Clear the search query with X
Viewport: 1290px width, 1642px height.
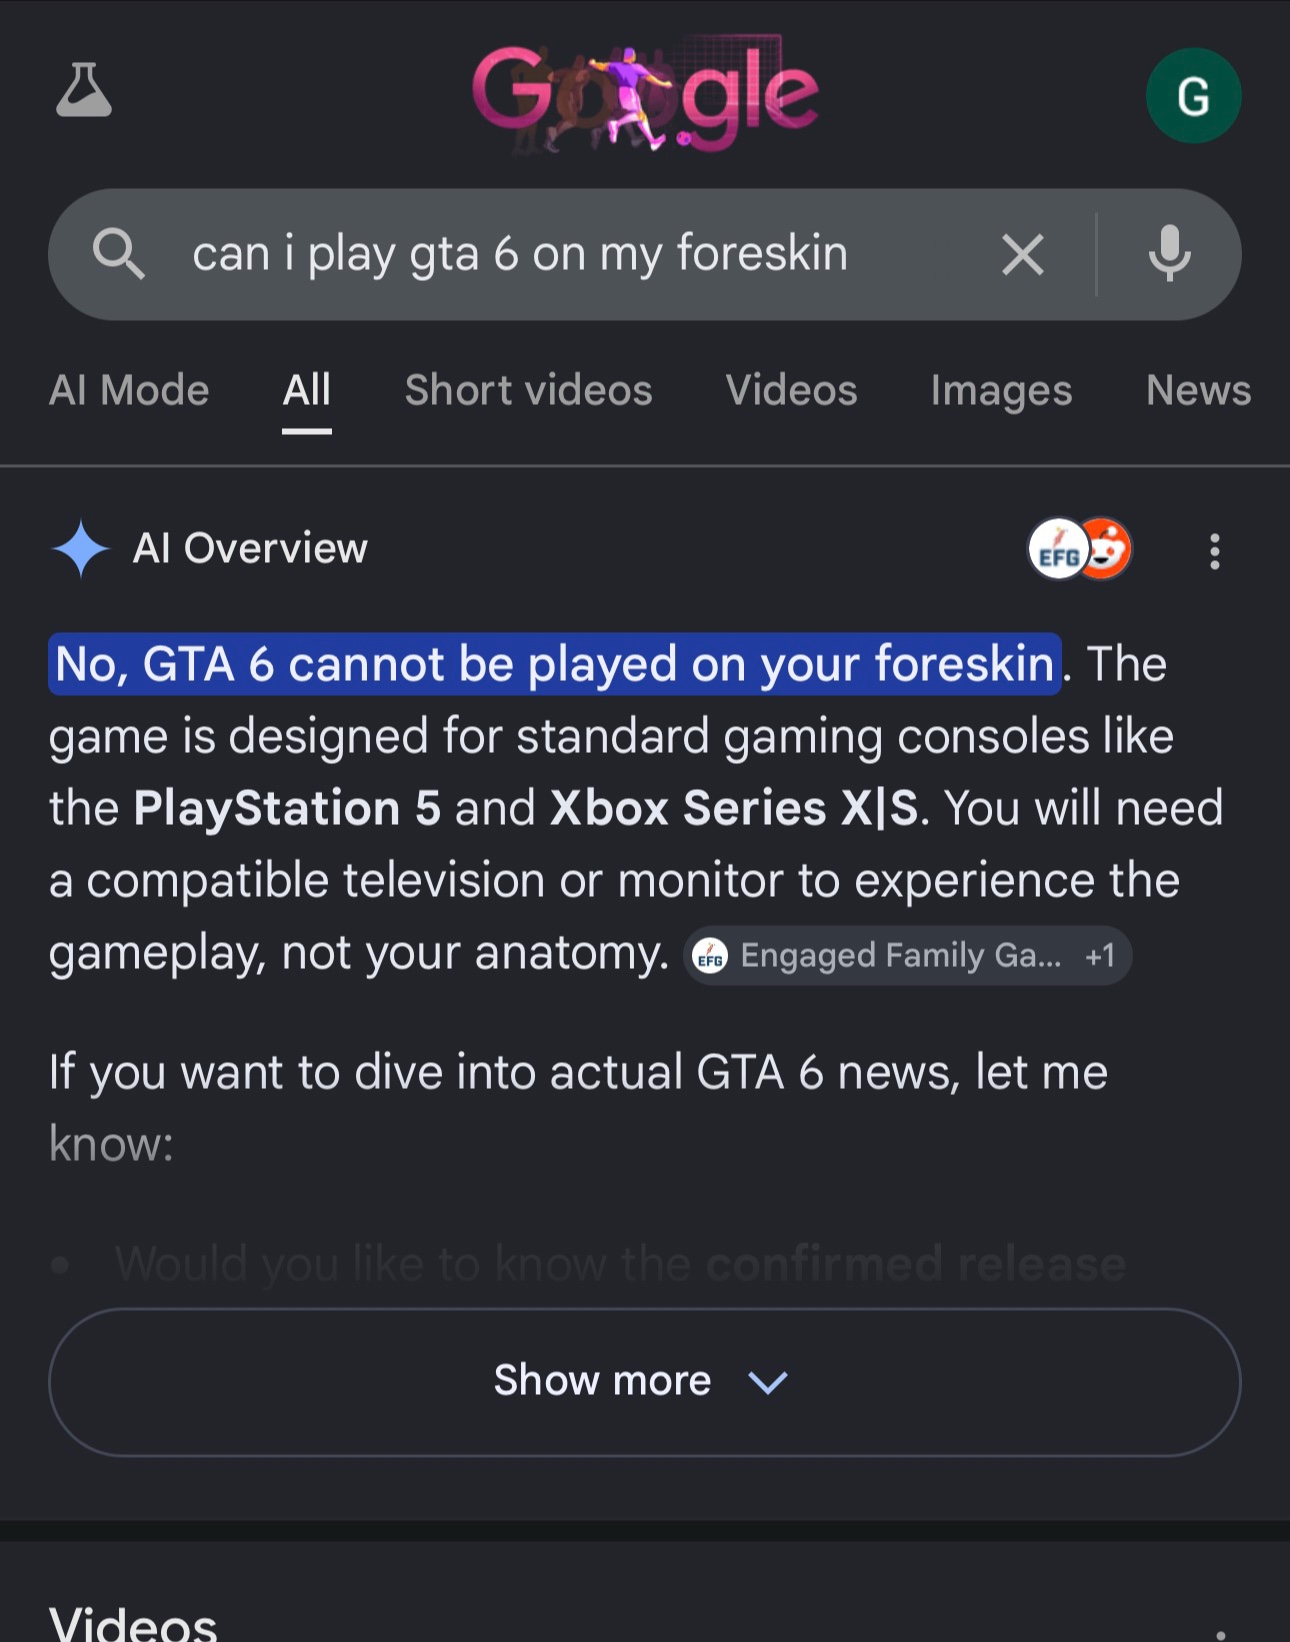(x=1022, y=254)
